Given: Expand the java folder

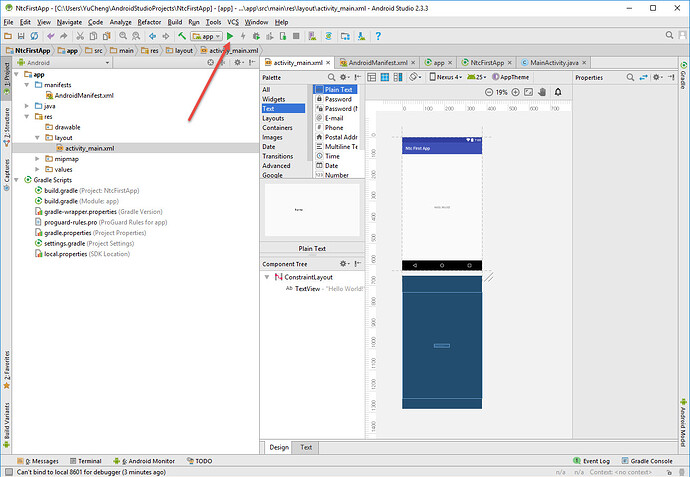Looking at the screenshot, I should click(27, 106).
